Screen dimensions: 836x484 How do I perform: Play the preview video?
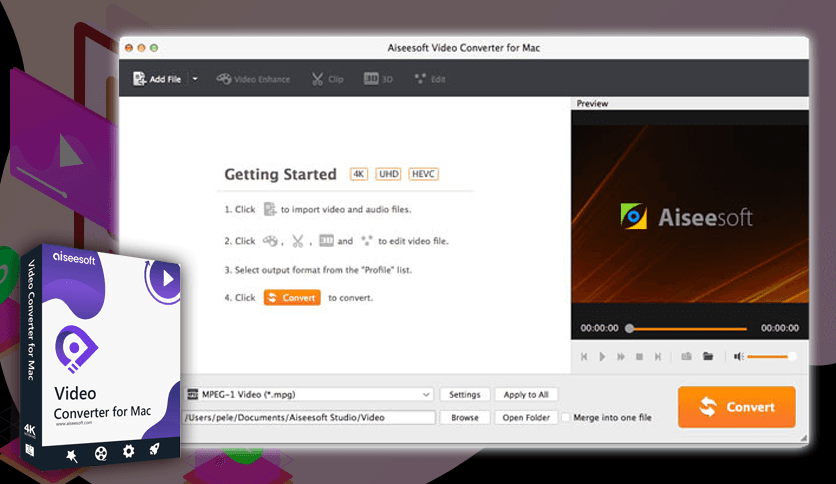pos(602,357)
